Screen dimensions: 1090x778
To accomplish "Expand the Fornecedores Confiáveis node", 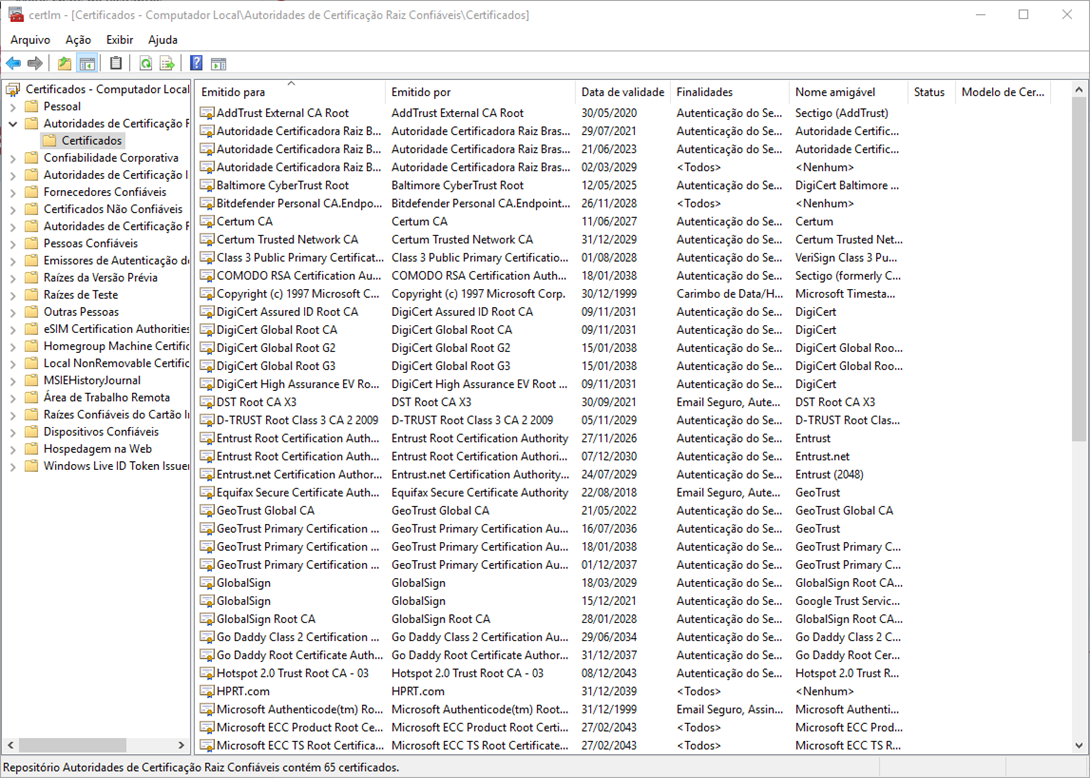I will click(x=13, y=193).
